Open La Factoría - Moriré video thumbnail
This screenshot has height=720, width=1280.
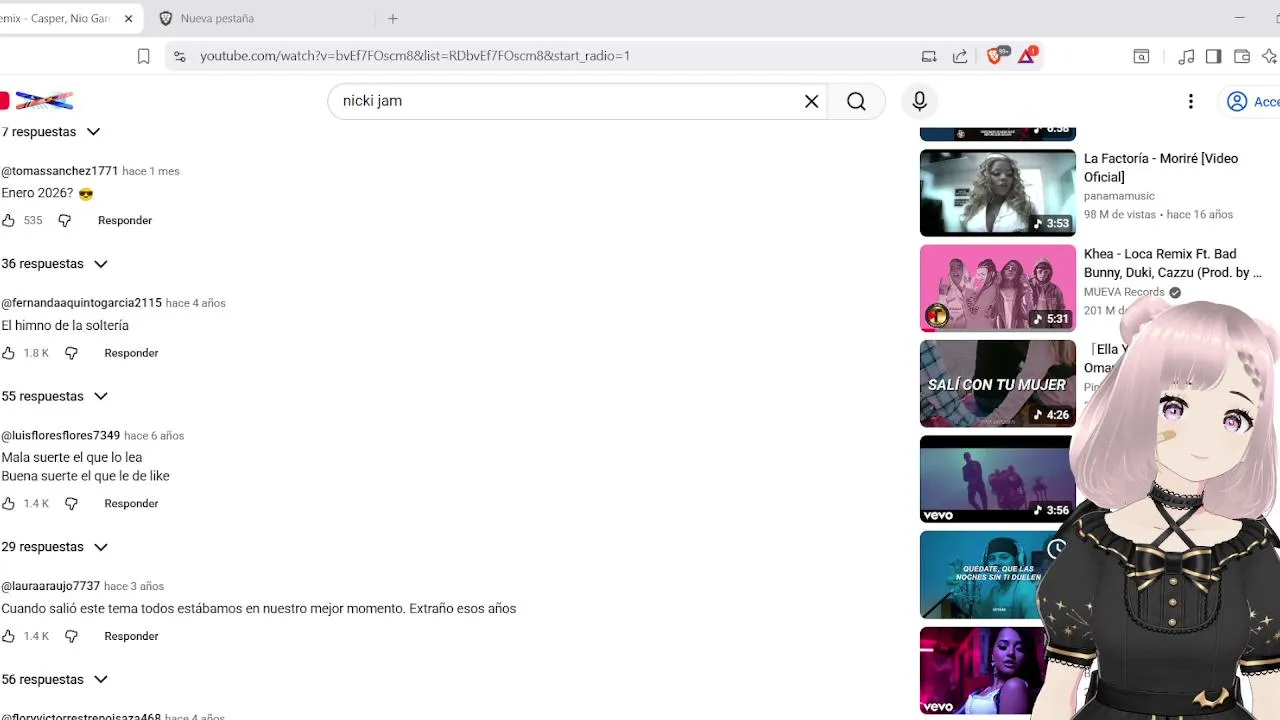[998, 193]
